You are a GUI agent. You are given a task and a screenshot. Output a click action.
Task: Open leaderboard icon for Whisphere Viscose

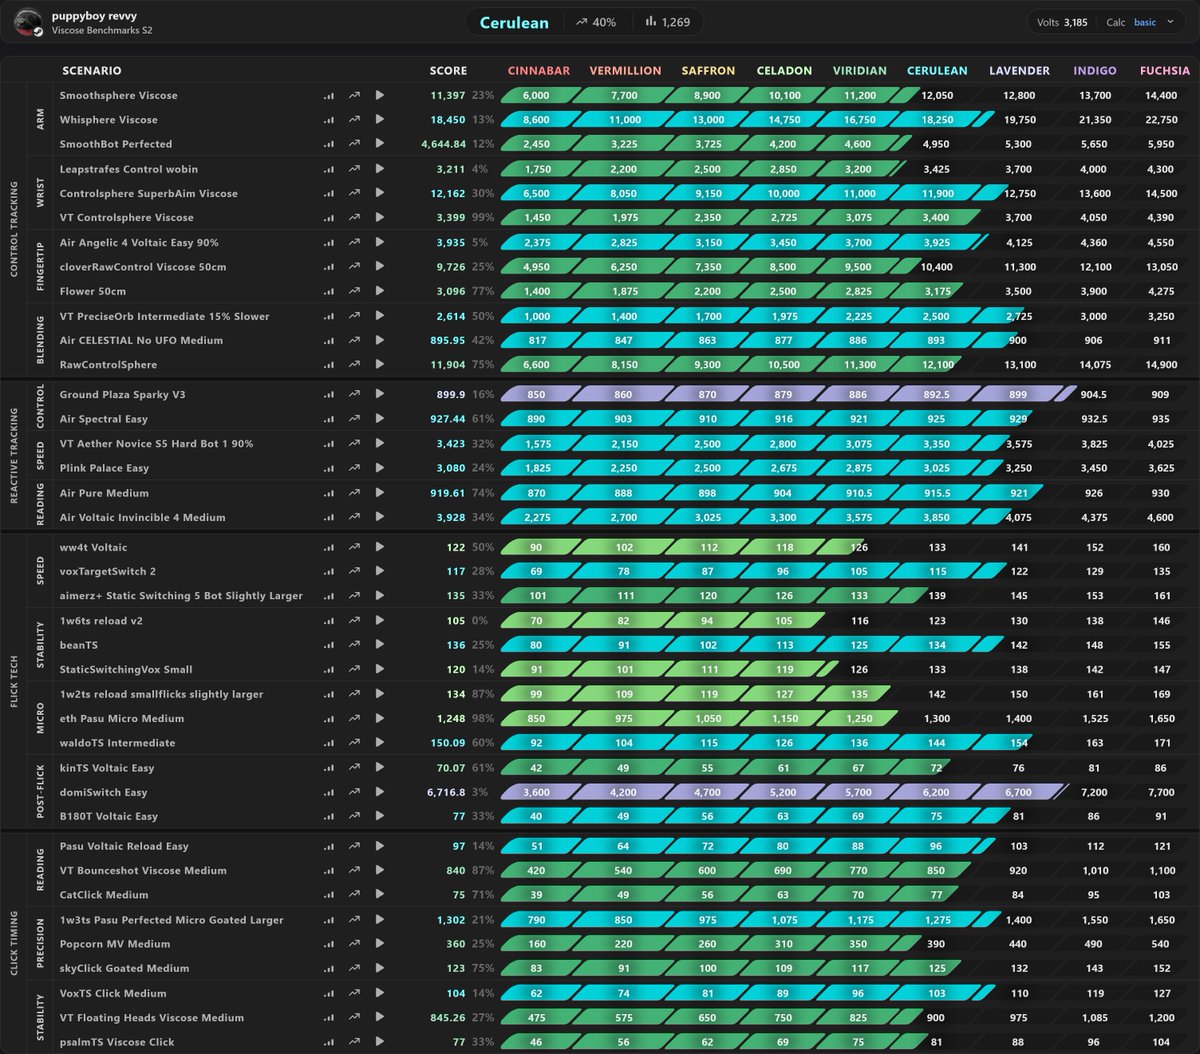coord(329,120)
